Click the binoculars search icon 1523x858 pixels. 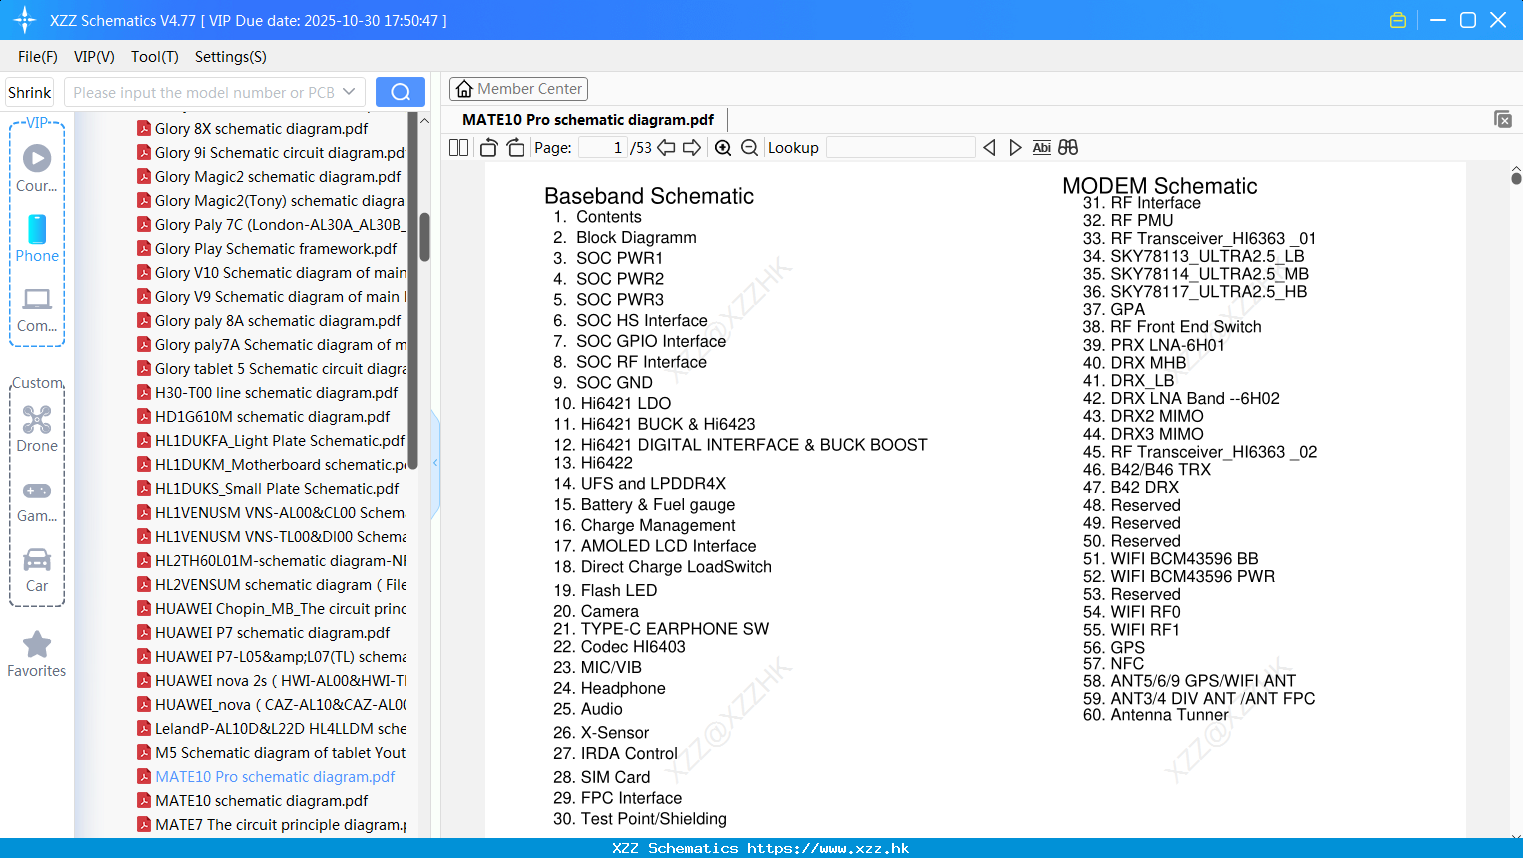point(1068,148)
